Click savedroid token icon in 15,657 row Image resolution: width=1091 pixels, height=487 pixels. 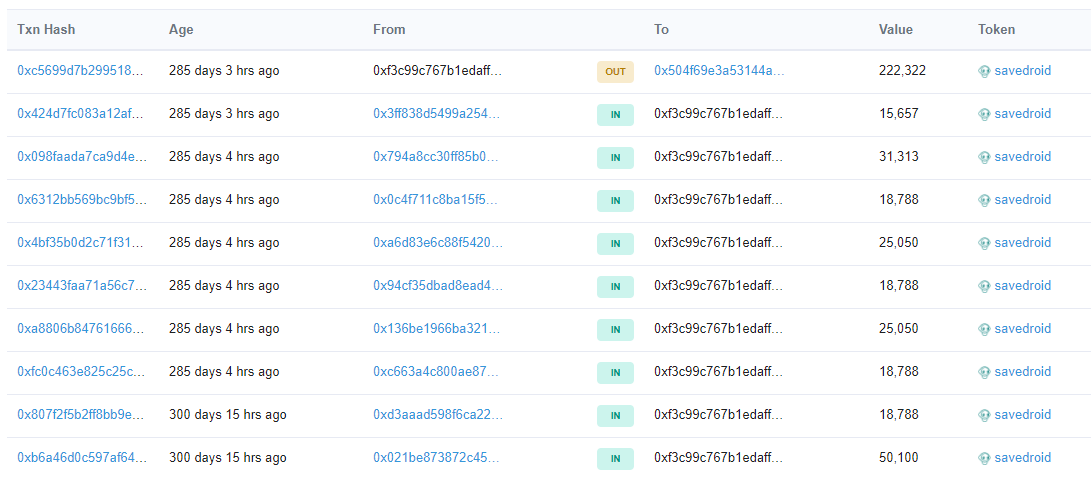click(984, 114)
